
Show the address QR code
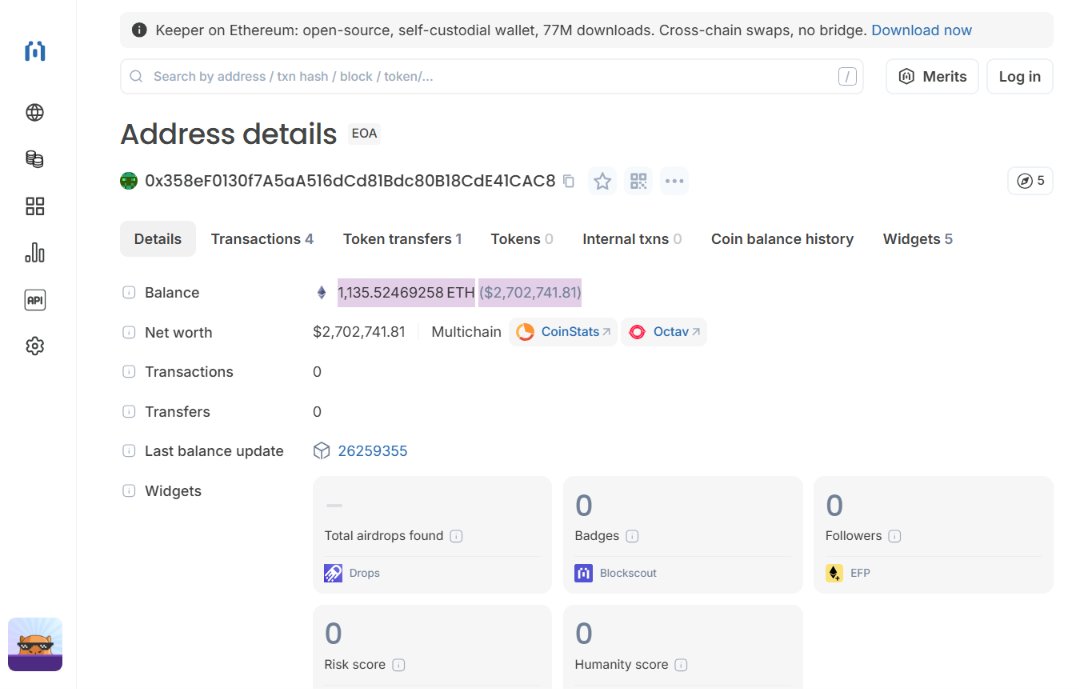tap(638, 181)
